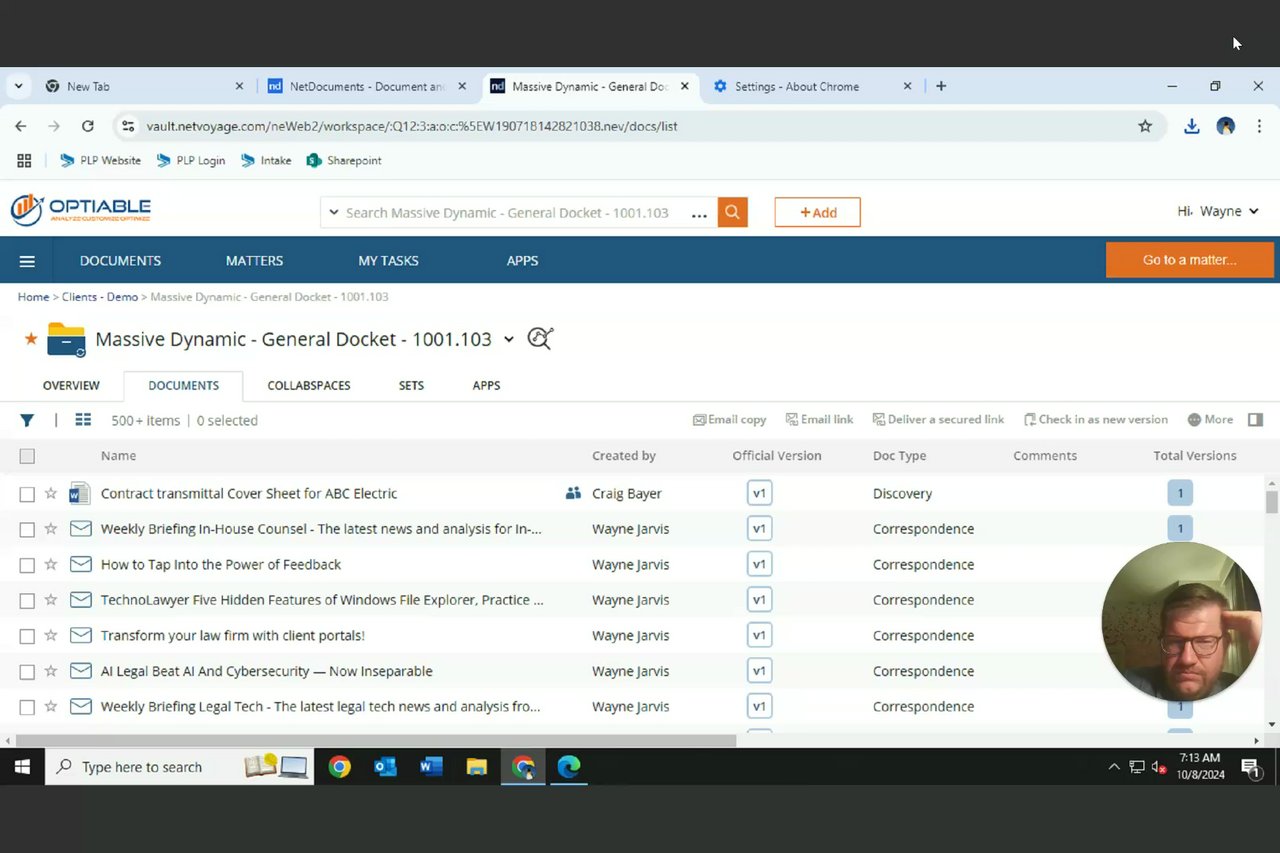Open MY TASKS in the navigation bar
This screenshot has width=1280, height=853.
coord(388,261)
